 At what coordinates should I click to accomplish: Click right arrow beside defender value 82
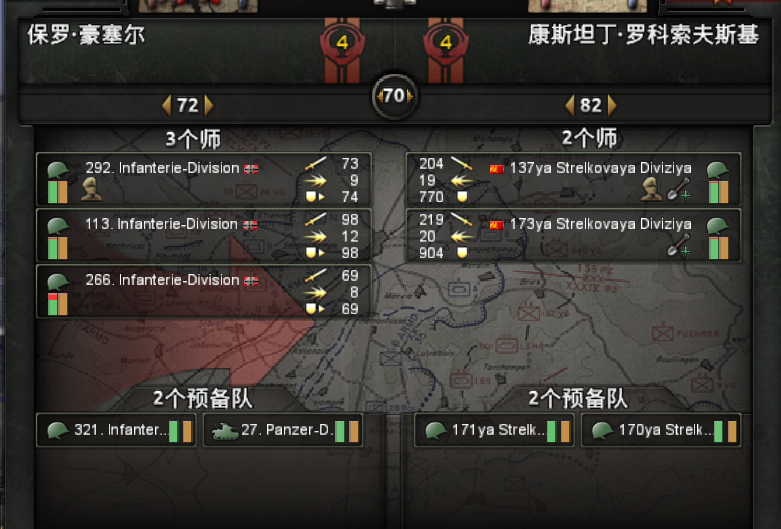[x=612, y=106]
